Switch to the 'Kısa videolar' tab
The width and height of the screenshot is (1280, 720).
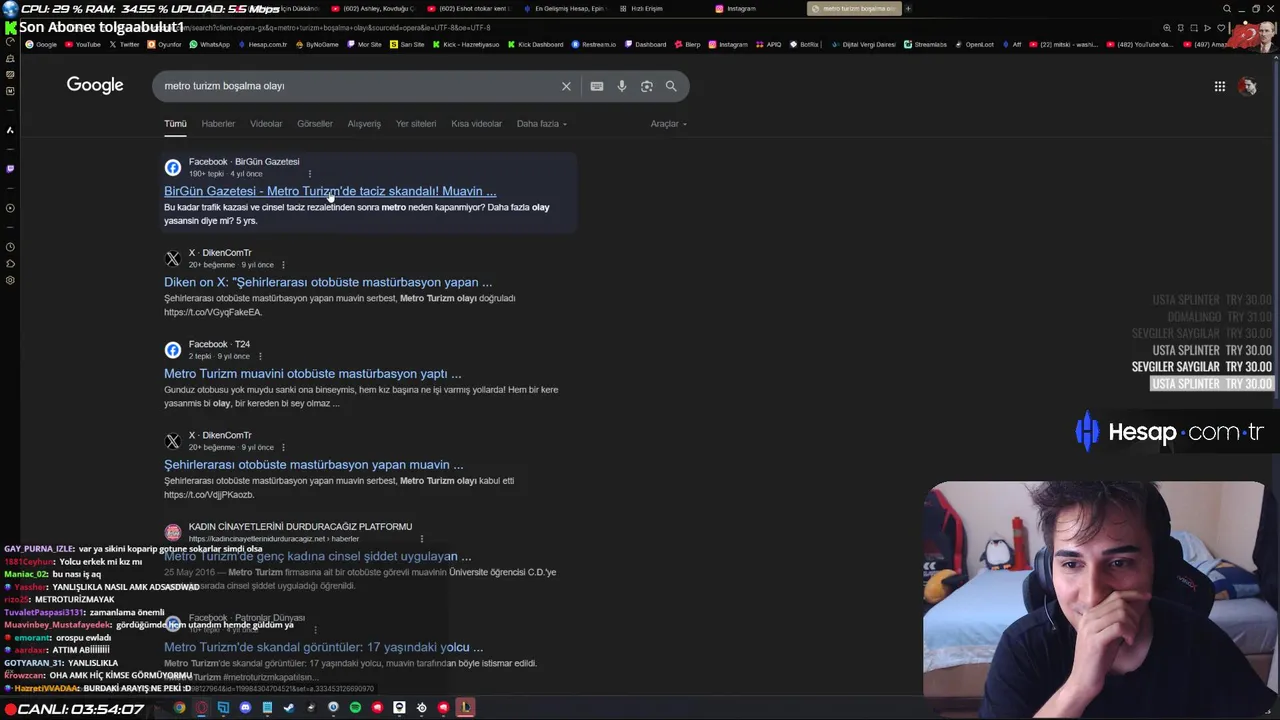point(476,124)
